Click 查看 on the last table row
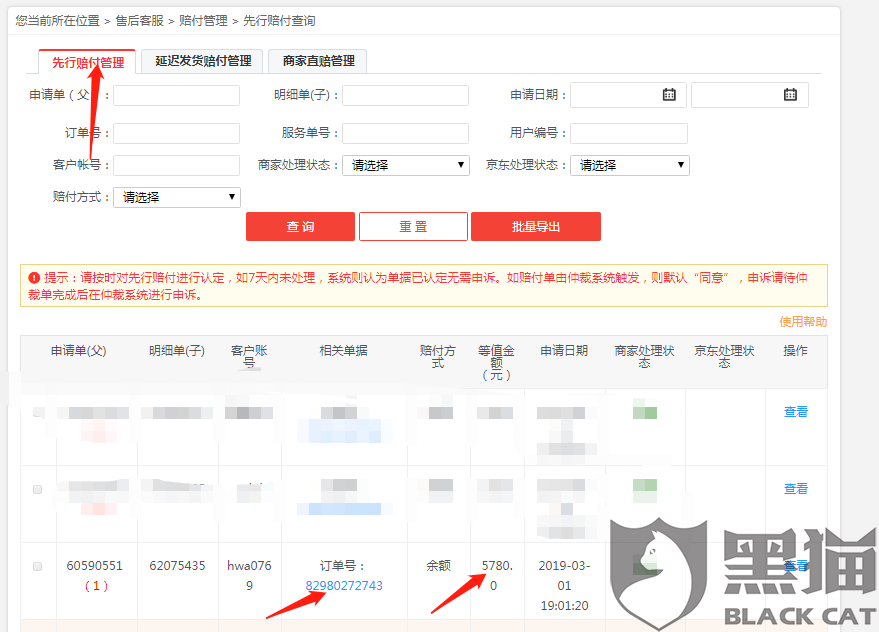Viewport: 879px width, 632px height. (795, 565)
